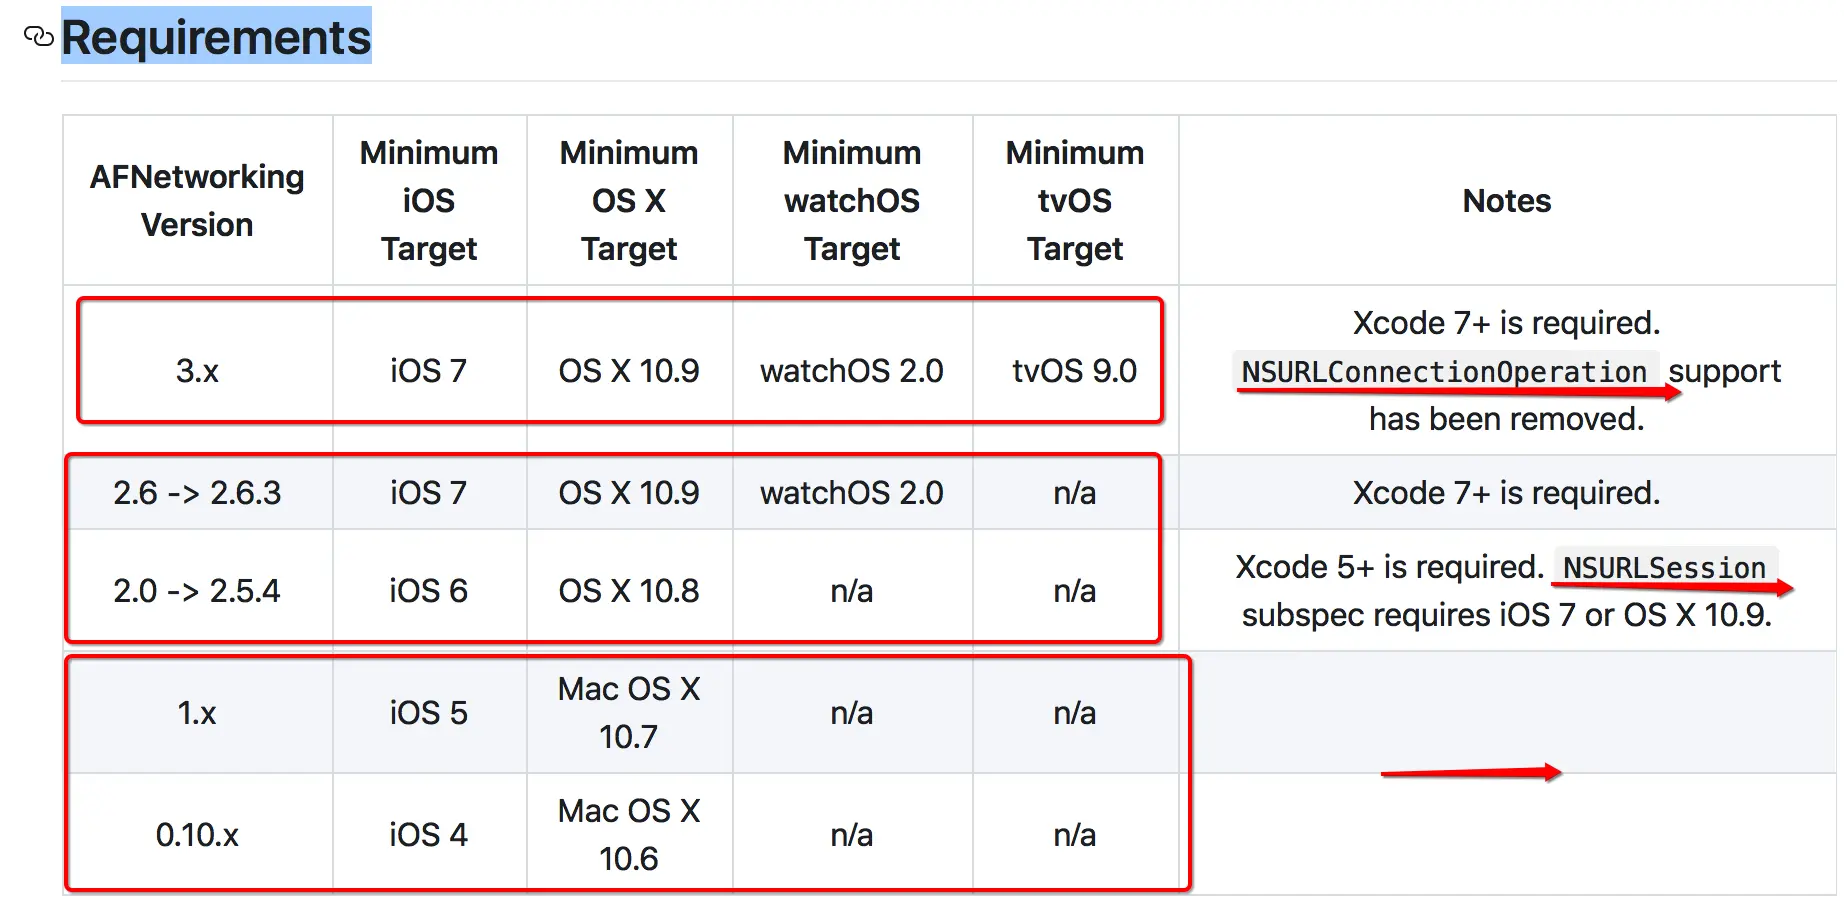The width and height of the screenshot is (1844, 902).
Task: Click the NSURLConnectionOperation code text
Action: [x=1443, y=372]
